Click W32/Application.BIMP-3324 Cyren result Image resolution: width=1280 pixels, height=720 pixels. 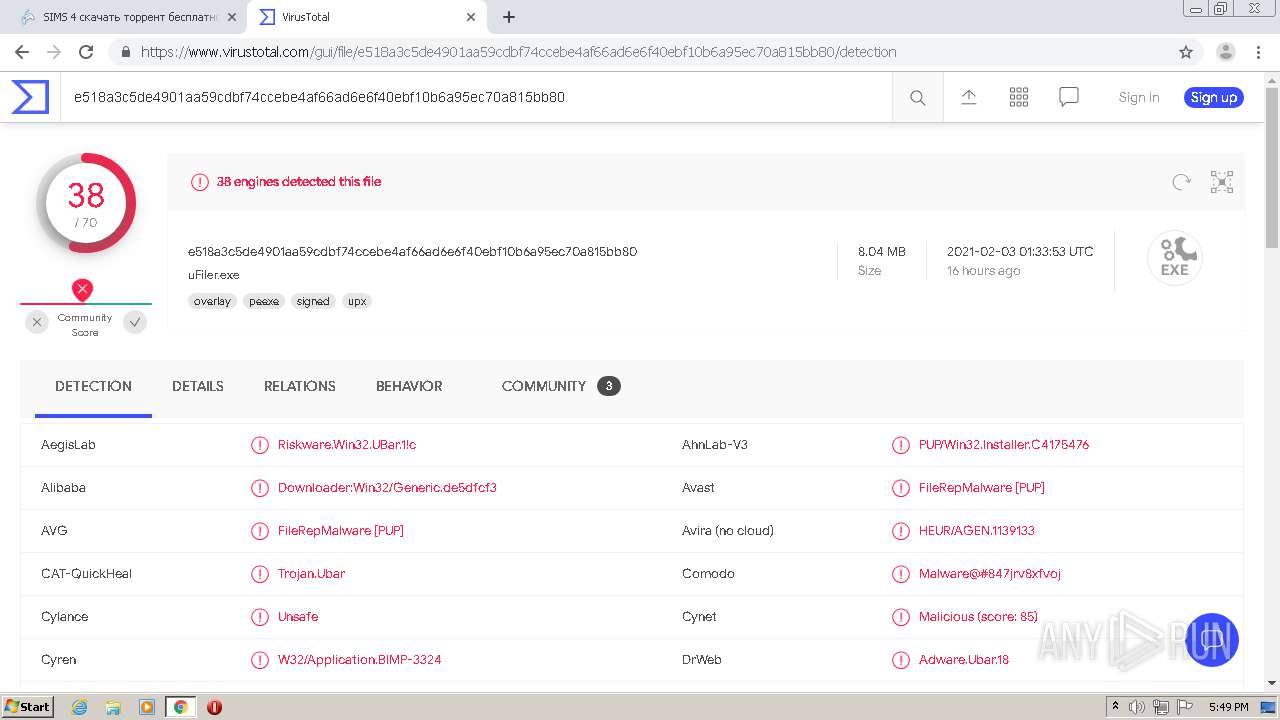tap(360, 659)
